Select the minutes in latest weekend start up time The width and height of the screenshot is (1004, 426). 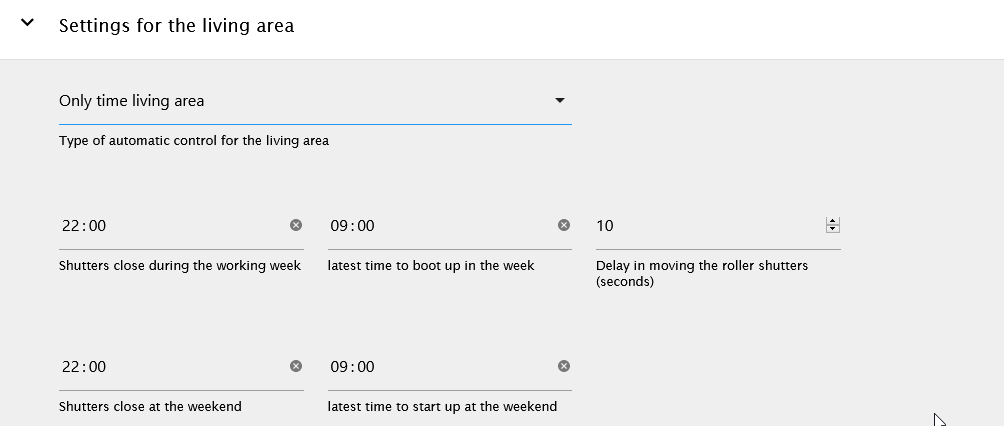coord(365,367)
